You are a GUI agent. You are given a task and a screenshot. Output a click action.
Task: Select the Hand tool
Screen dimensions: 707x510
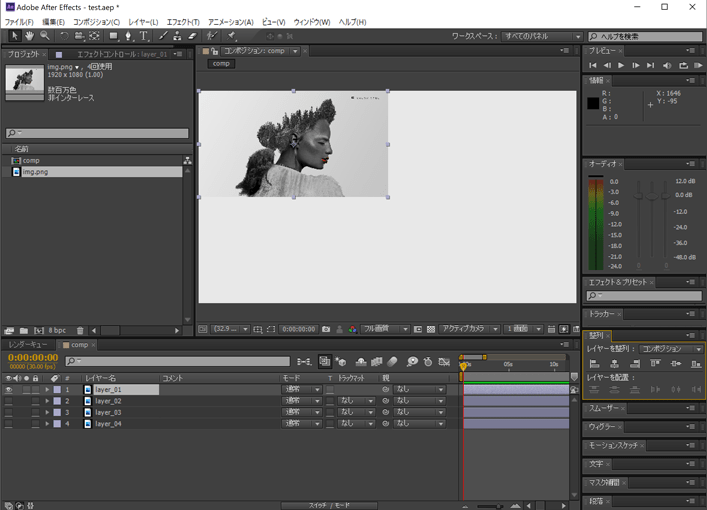point(29,36)
